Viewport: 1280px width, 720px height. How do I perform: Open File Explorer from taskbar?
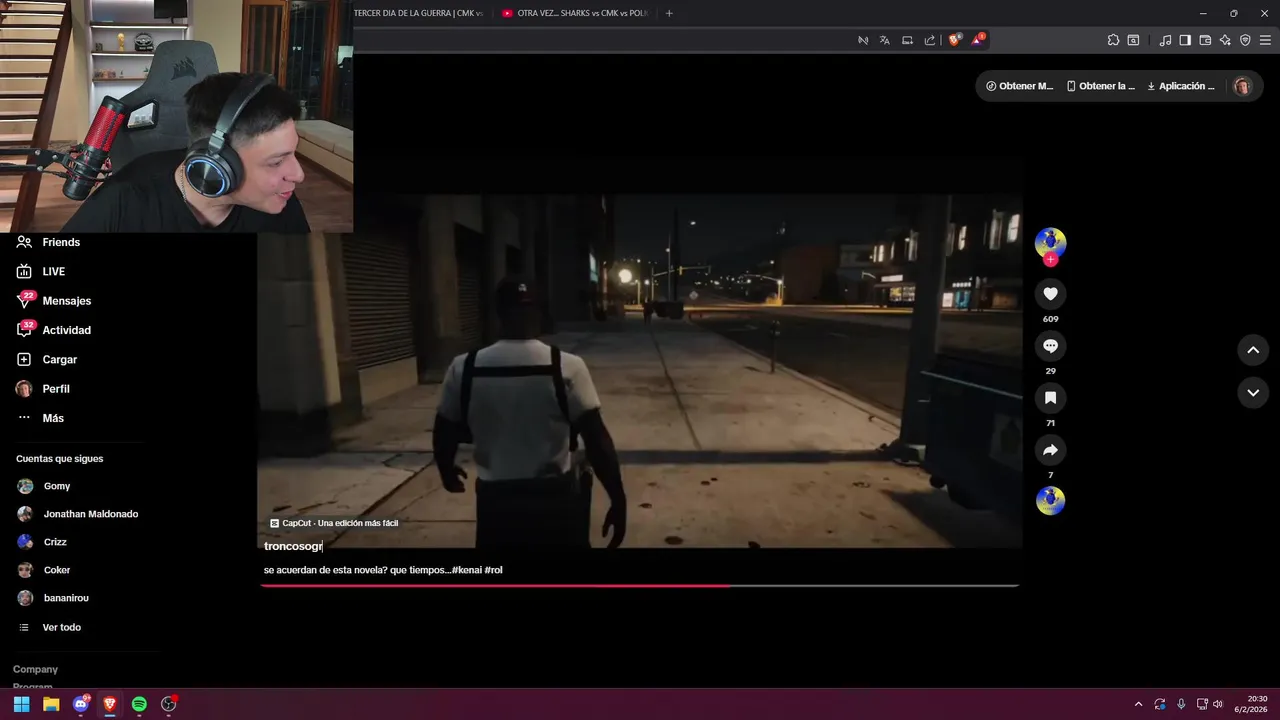tap(51, 704)
